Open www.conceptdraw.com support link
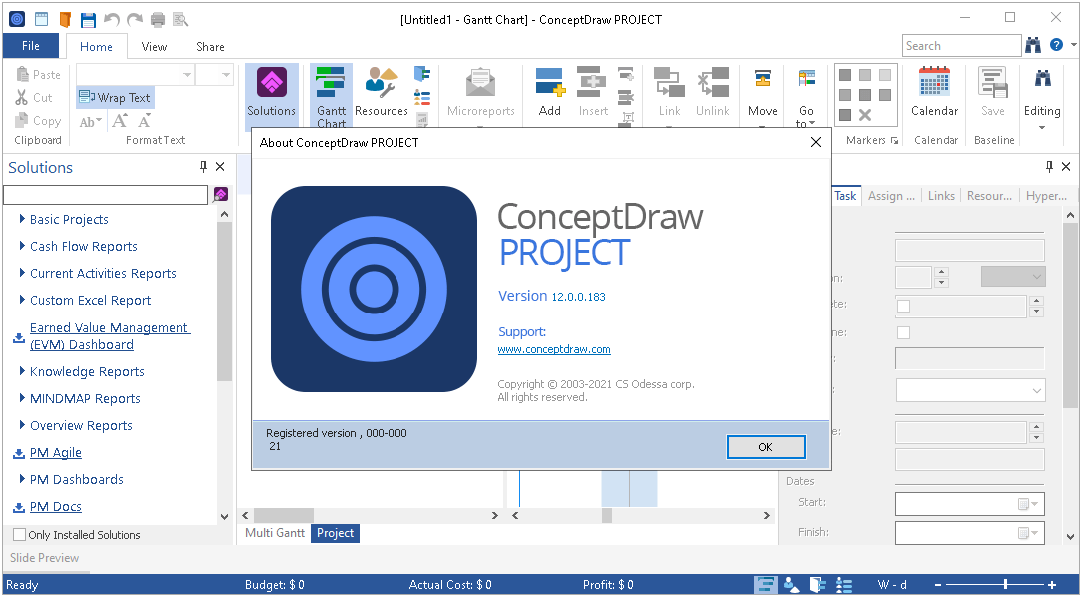This screenshot has height=597, width=1082. tap(554, 349)
